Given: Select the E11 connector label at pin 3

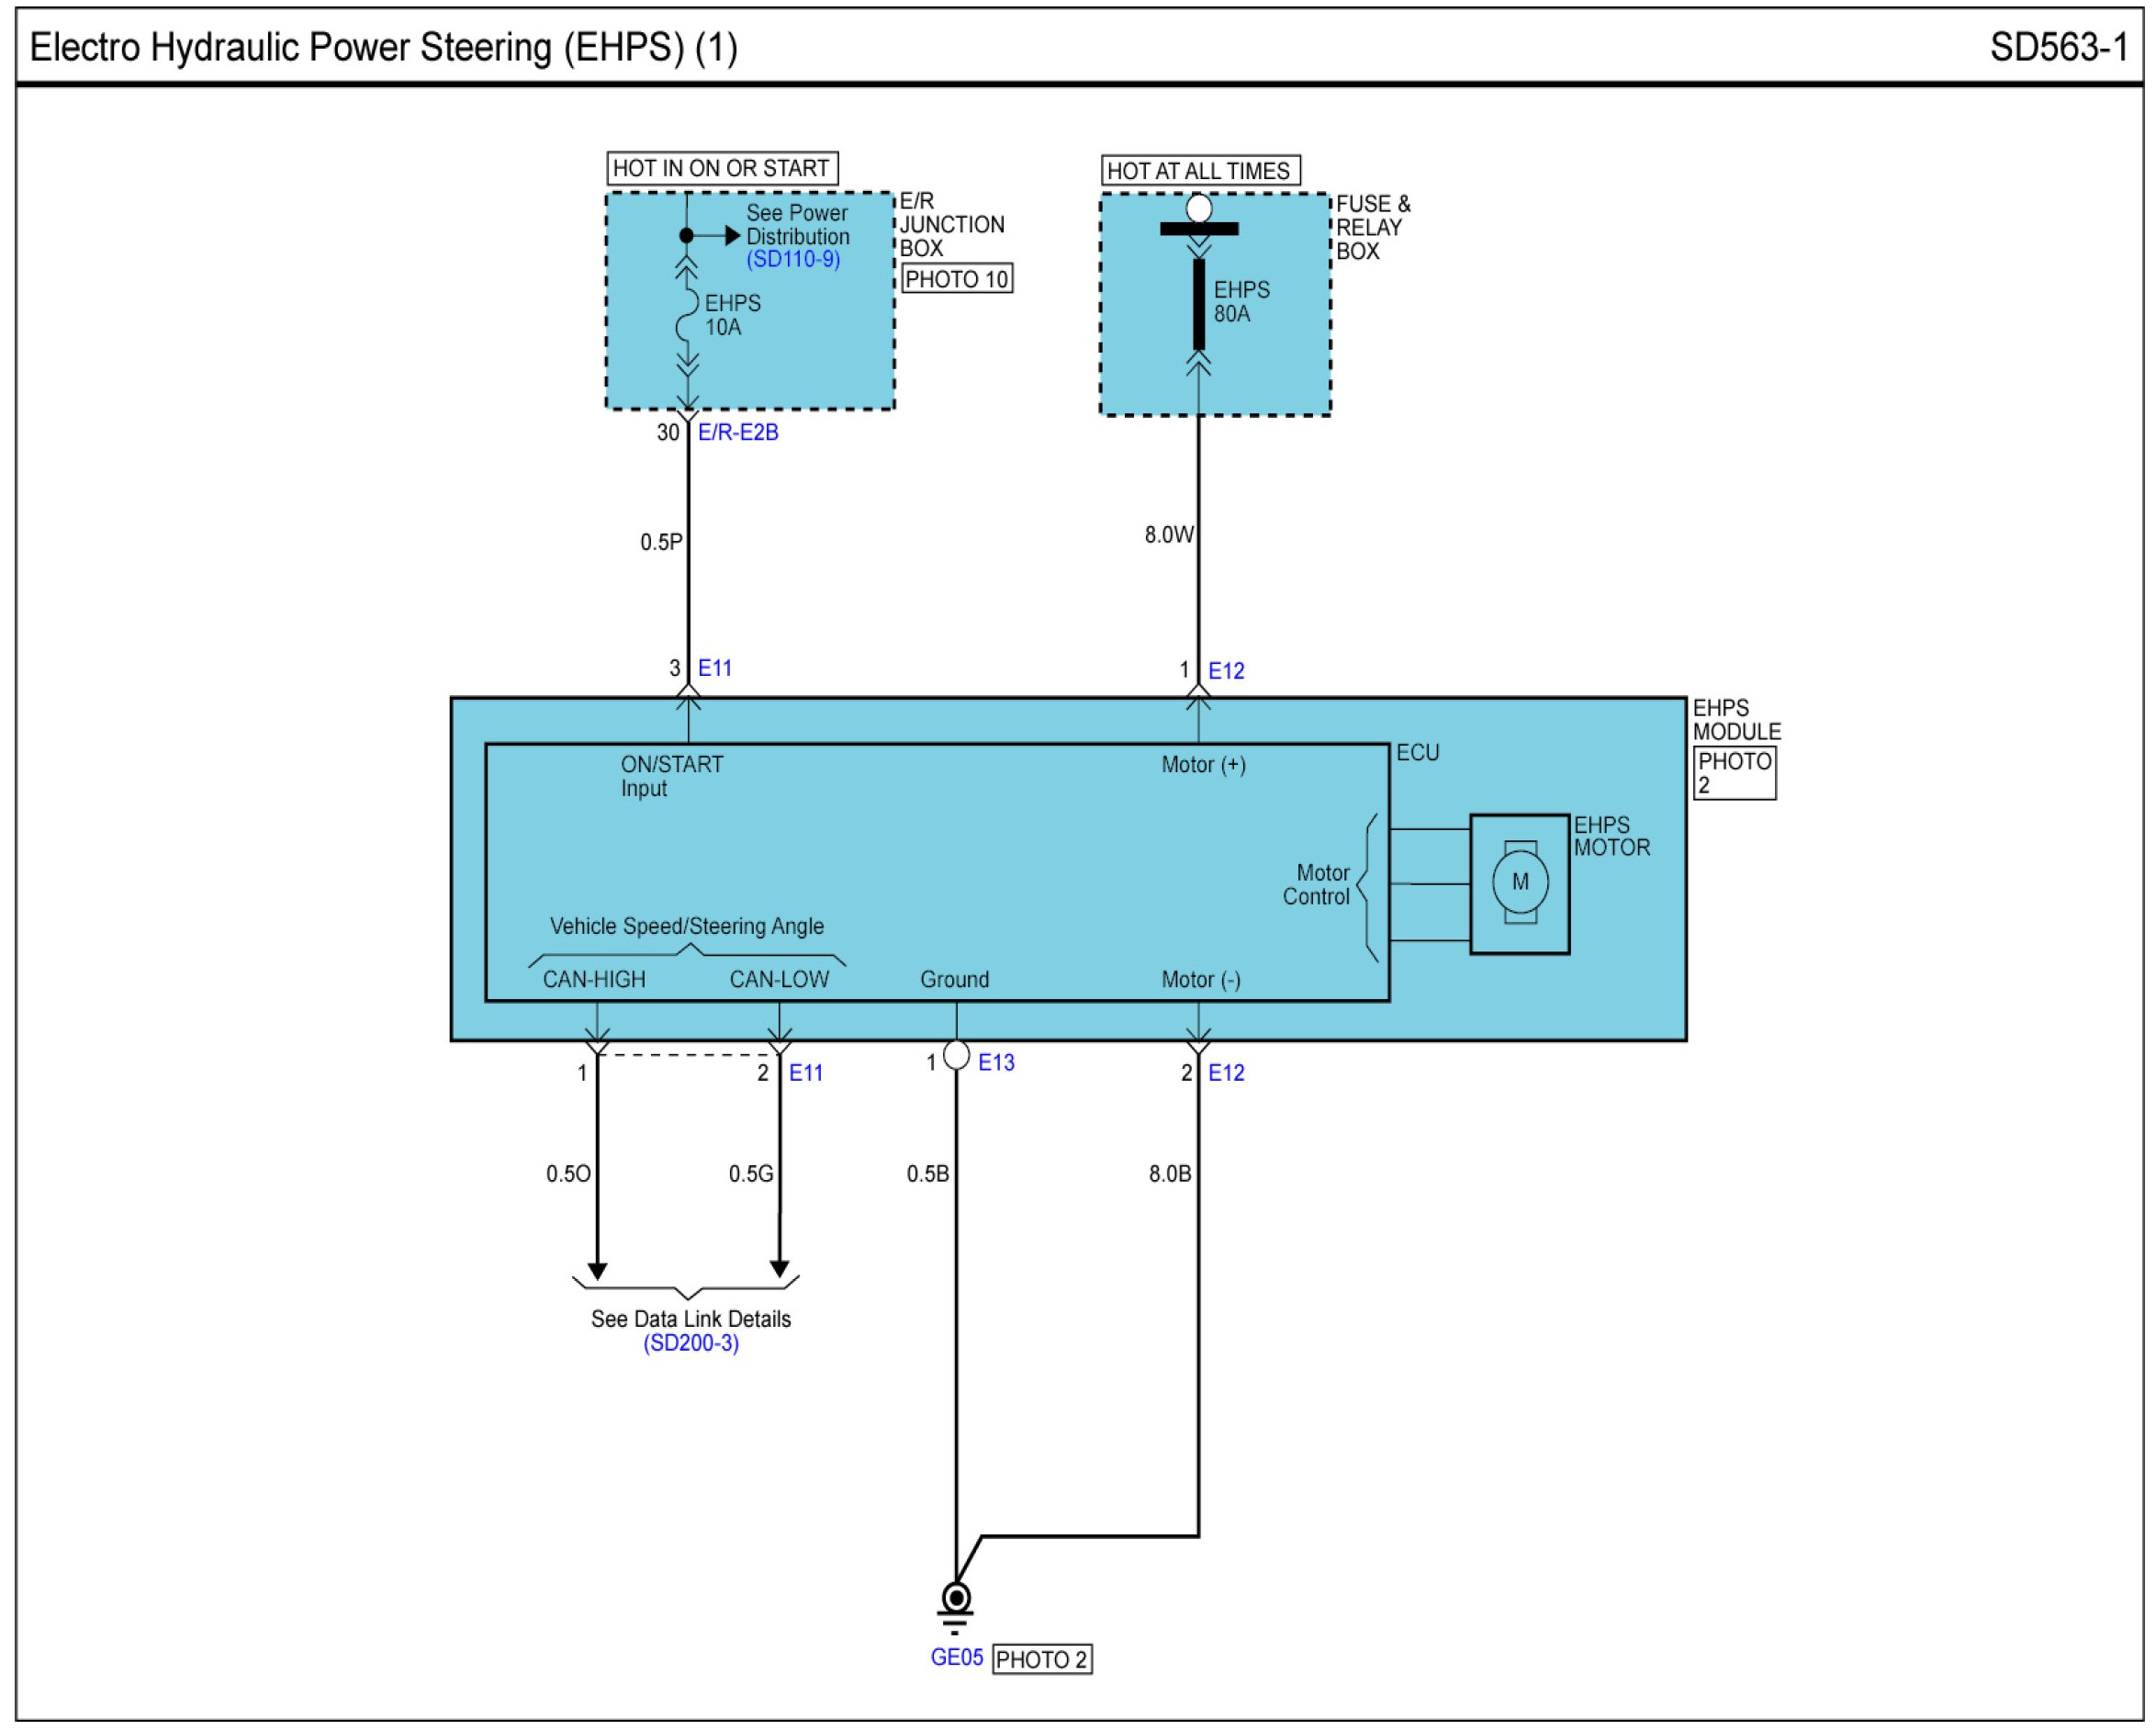Looking at the screenshot, I should point(715,668).
